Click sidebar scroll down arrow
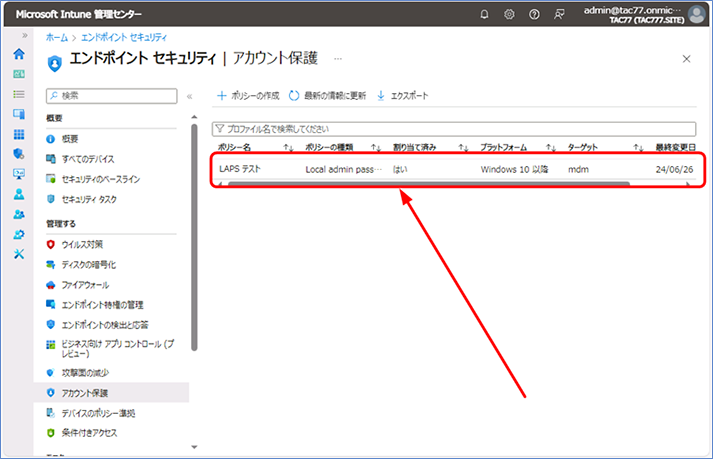This screenshot has width=713, height=459. [x=194, y=447]
